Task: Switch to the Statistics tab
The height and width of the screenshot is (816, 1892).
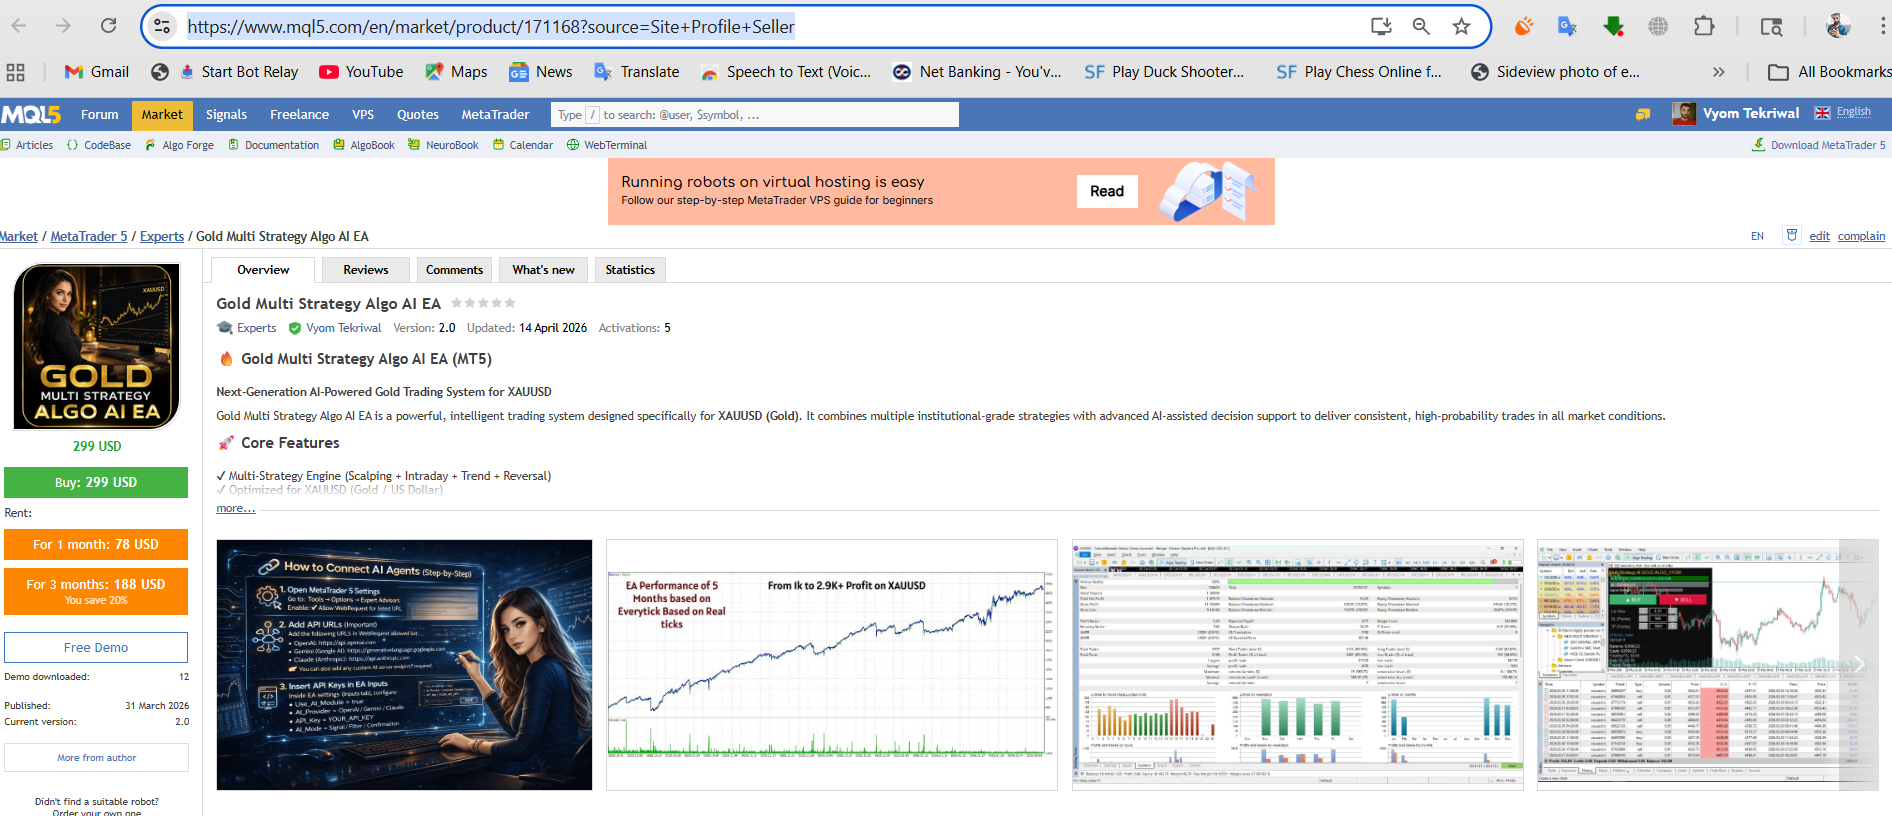Action: [x=630, y=270]
